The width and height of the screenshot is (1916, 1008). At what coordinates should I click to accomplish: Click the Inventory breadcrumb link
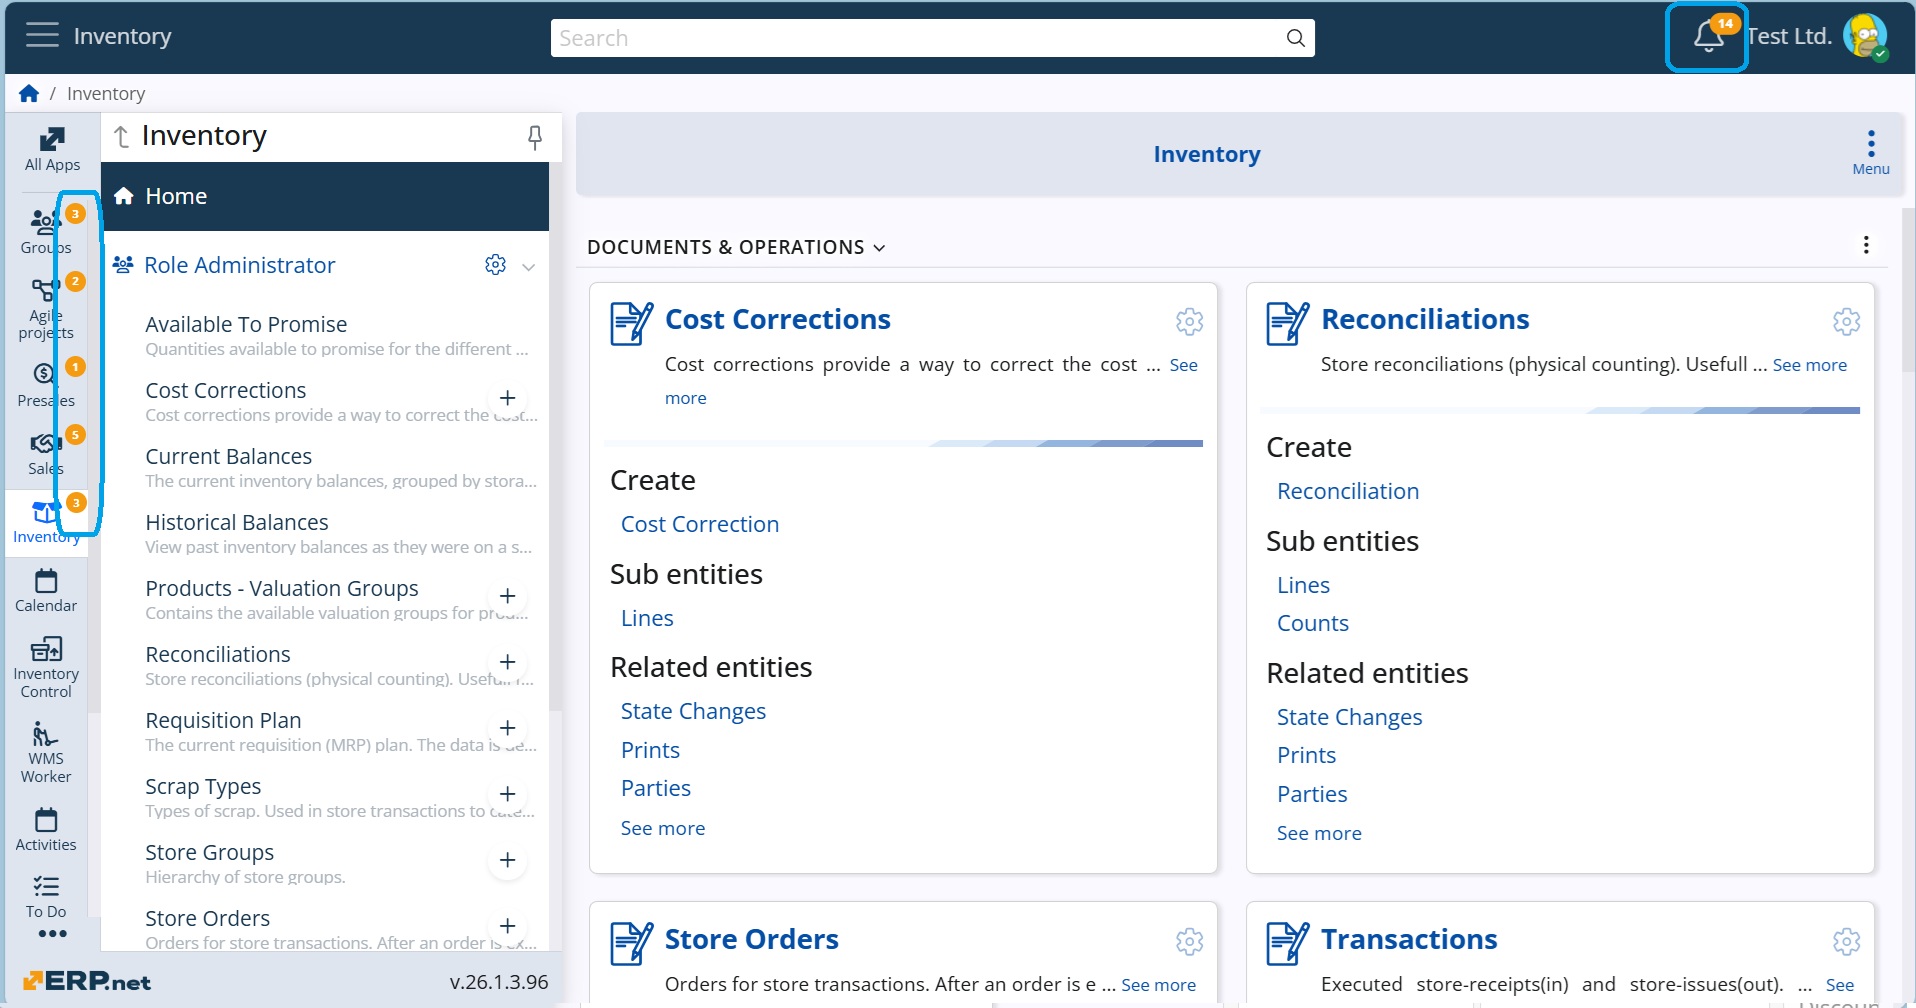pos(106,93)
